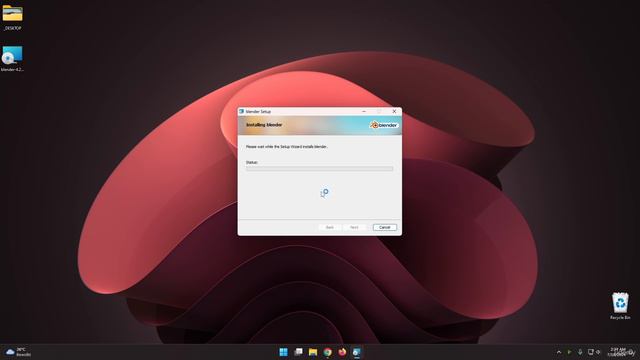The height and width of the screenshot is (360, 640).
Task: Click the Blender logo in the installer banner
Action: coord(384,125)
